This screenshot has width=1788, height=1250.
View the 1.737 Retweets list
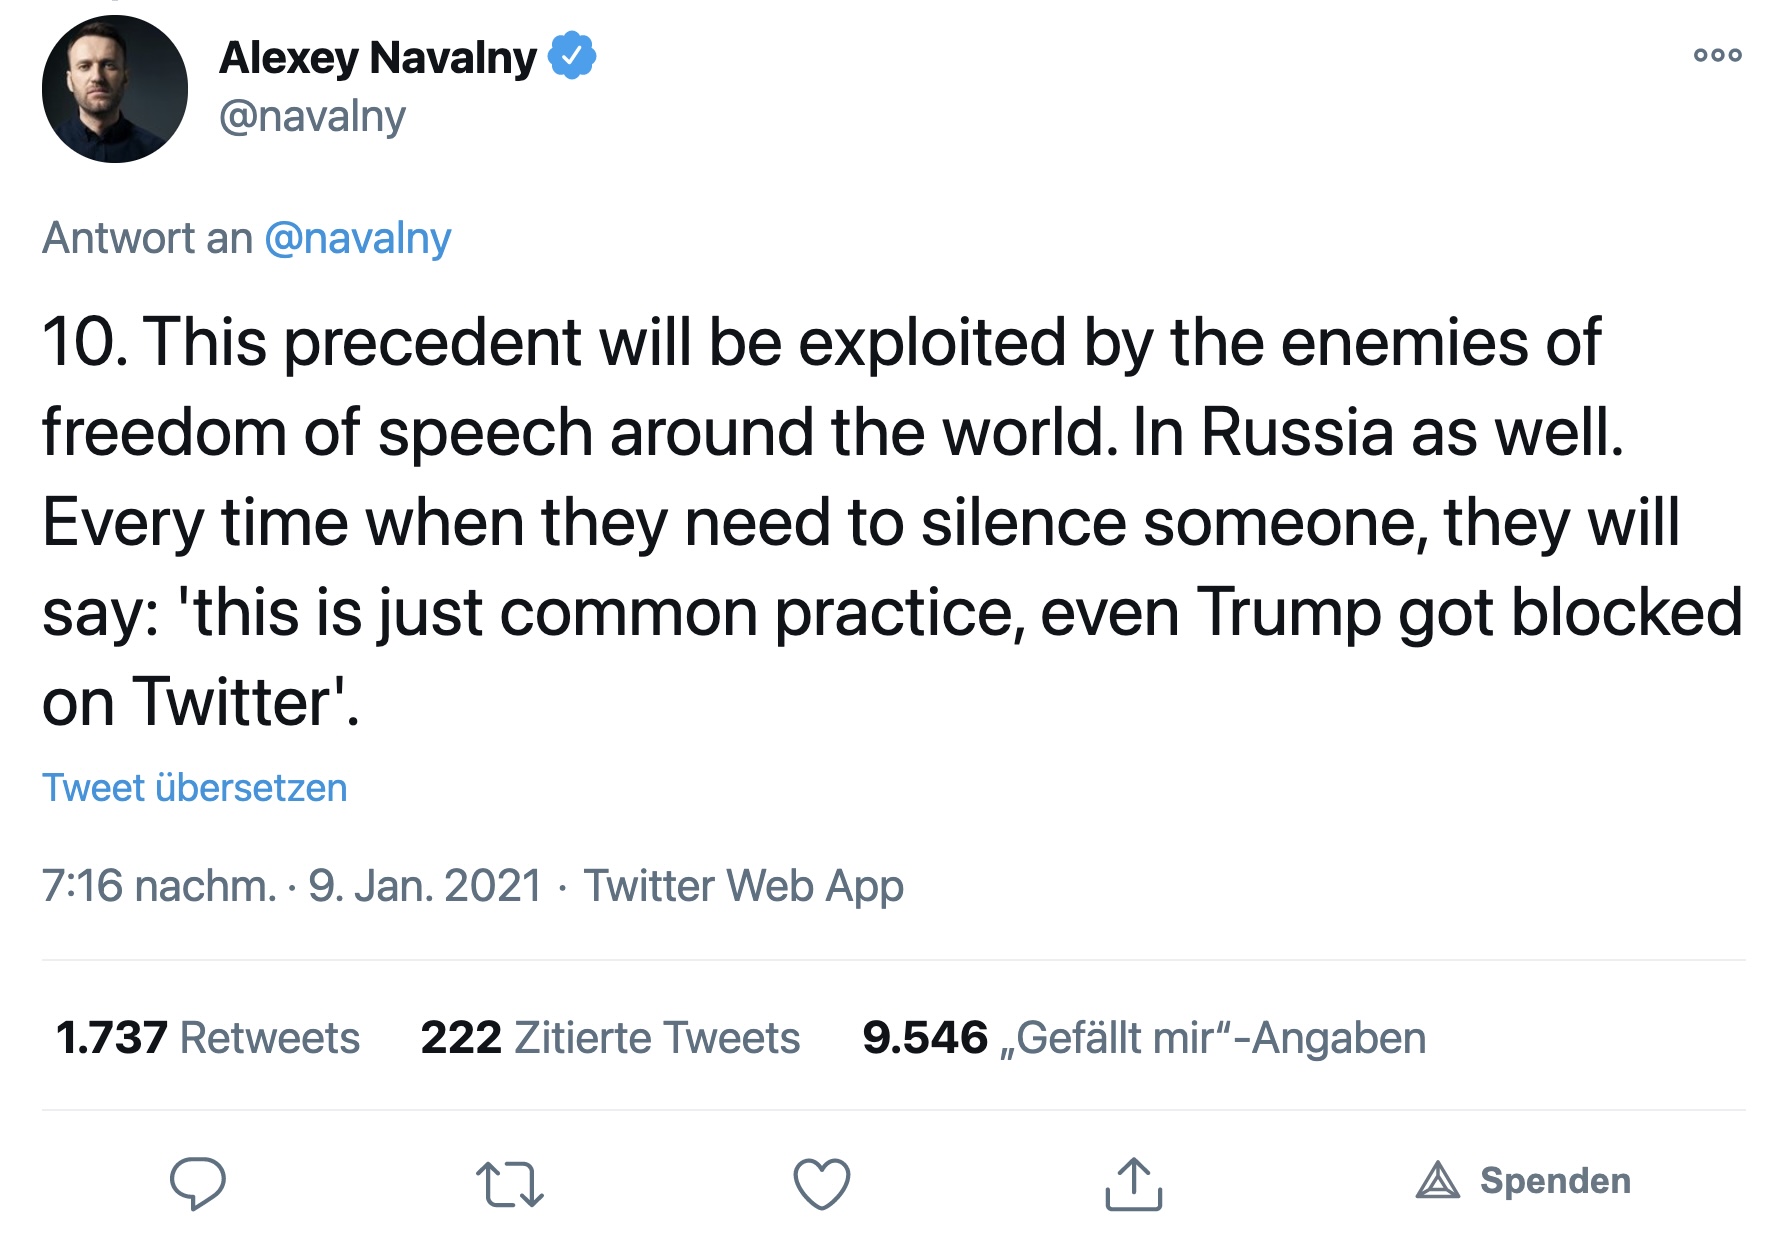pyautogui.click(x=208, y=1038)
